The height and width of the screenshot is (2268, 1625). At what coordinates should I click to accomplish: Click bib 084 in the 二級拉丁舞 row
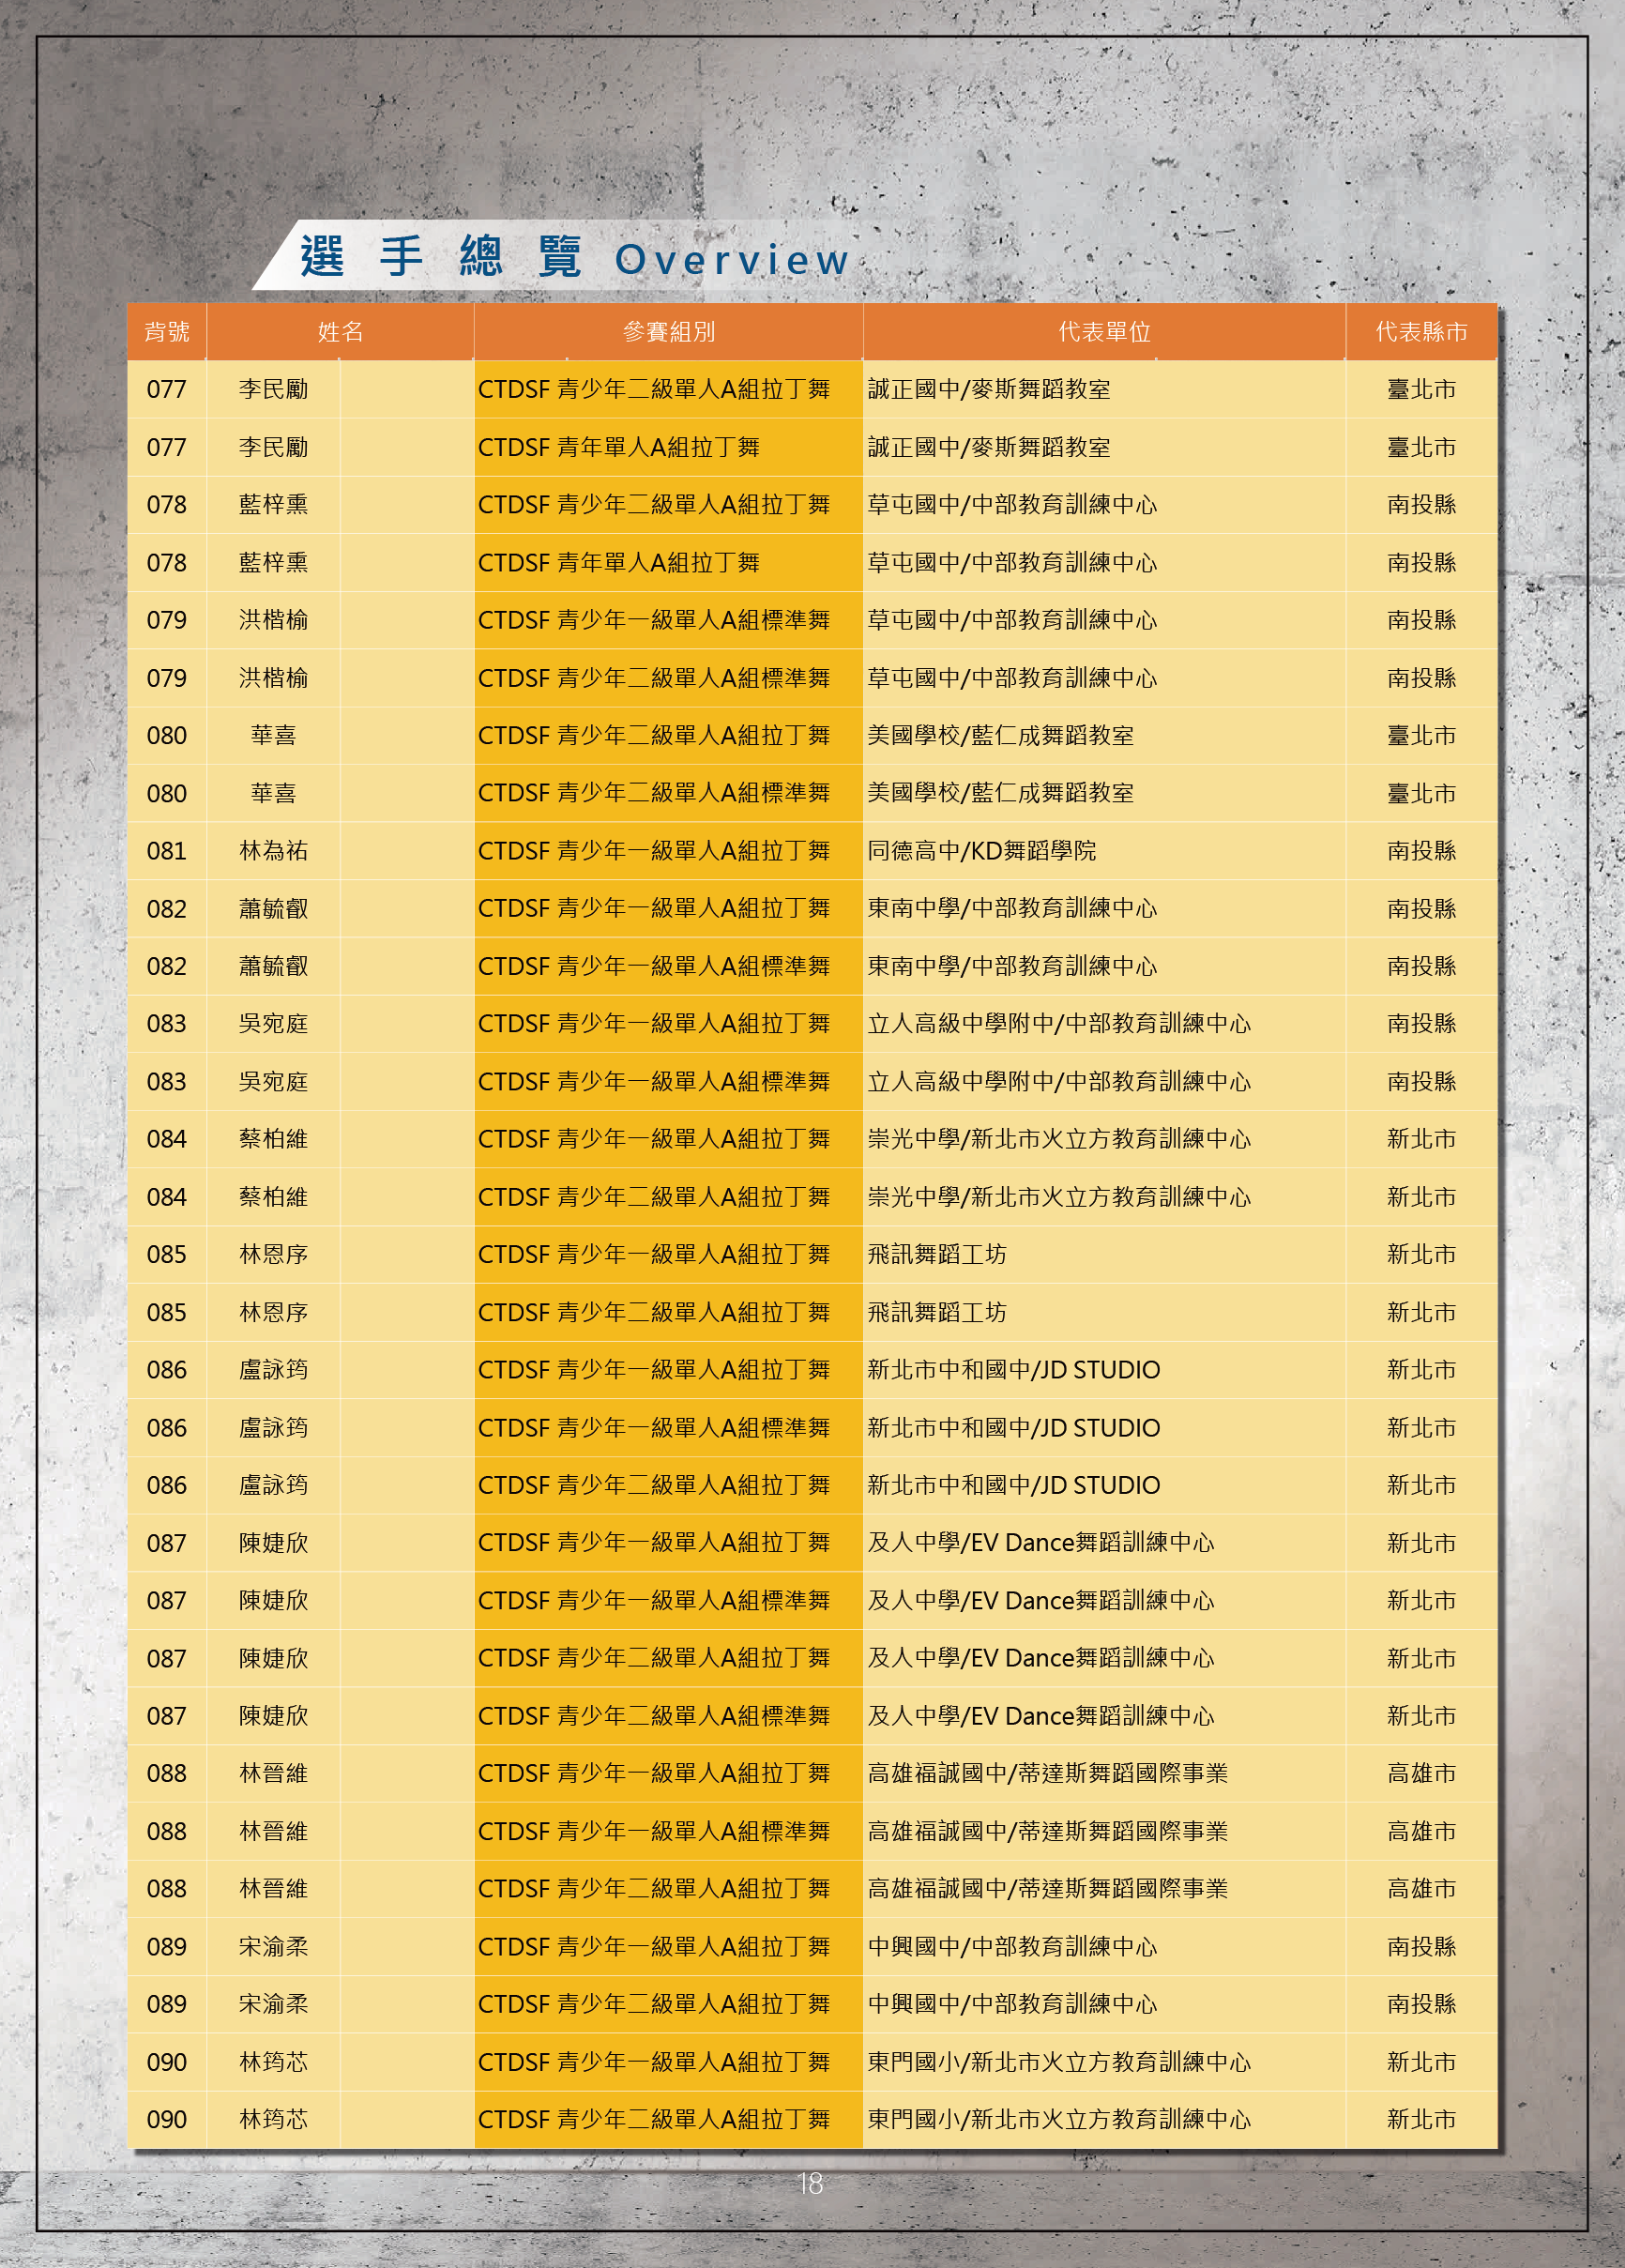(x=167, y=1197)
